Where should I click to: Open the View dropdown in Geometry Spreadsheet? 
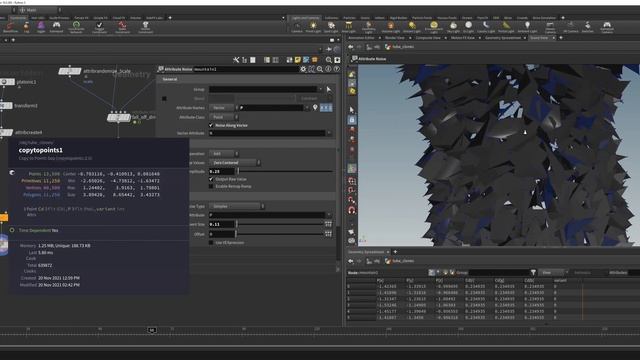(x=553, y=272)
